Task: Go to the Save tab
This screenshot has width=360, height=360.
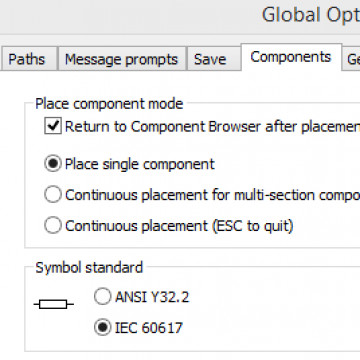Action: point(210,59)
